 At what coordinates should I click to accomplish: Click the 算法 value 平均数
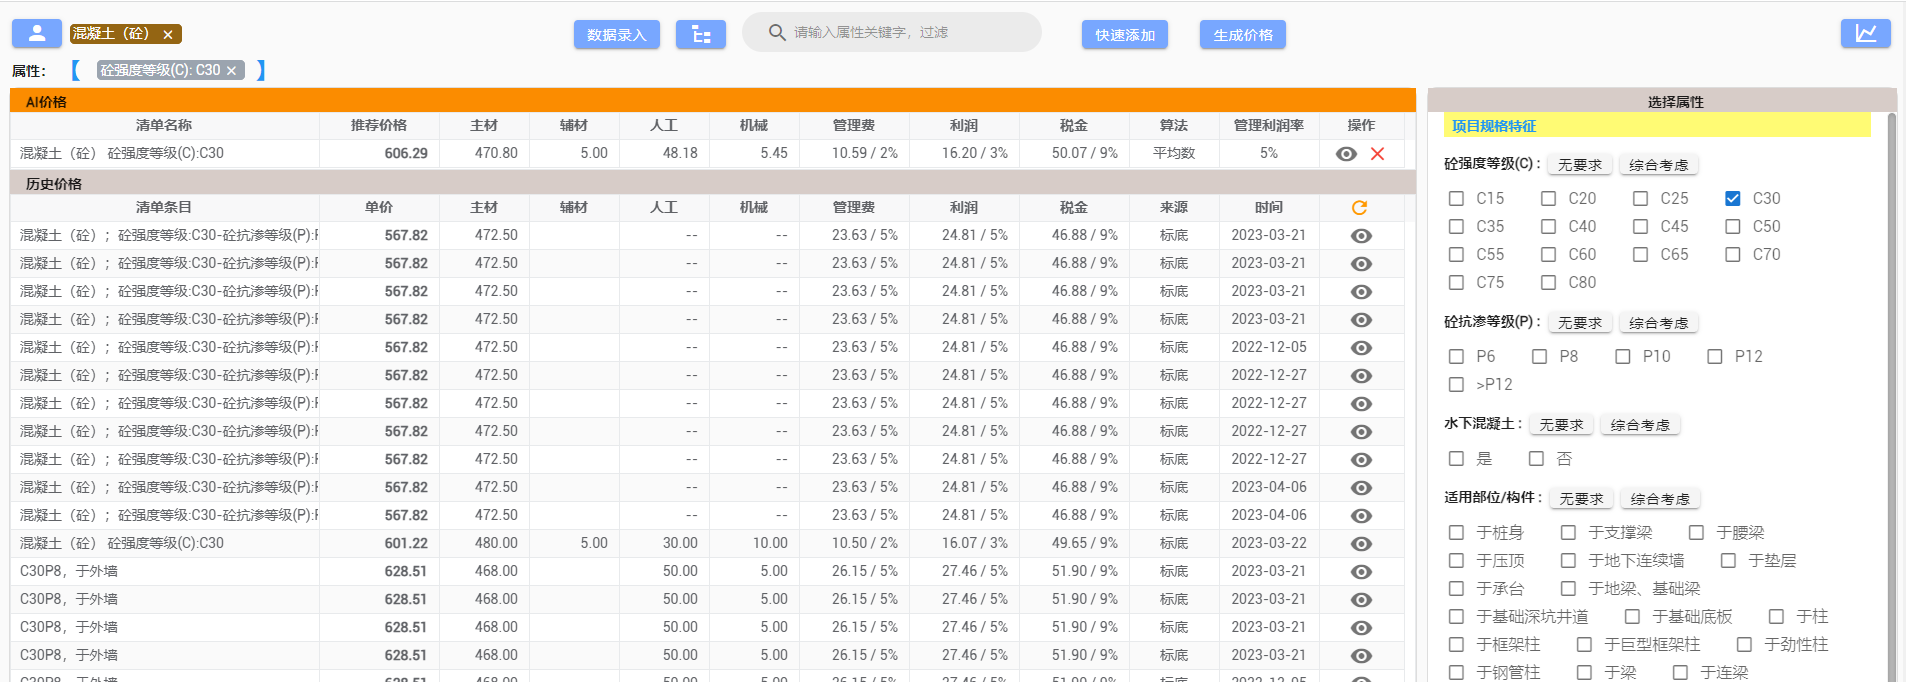1174,154
